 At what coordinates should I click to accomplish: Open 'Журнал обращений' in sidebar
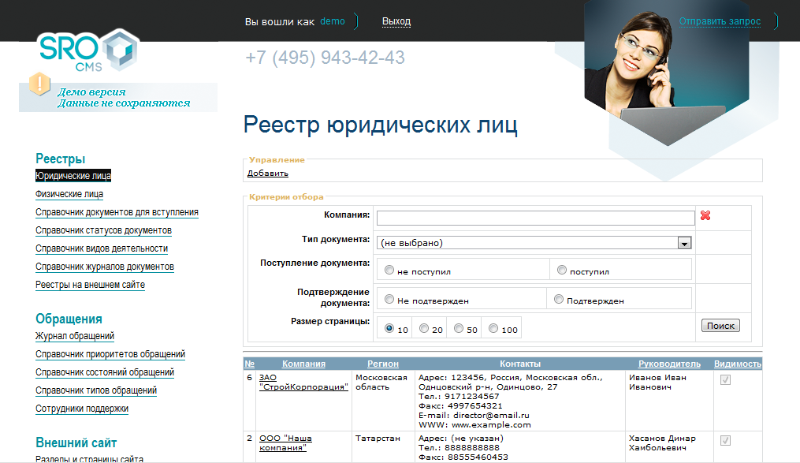(74, 336)
